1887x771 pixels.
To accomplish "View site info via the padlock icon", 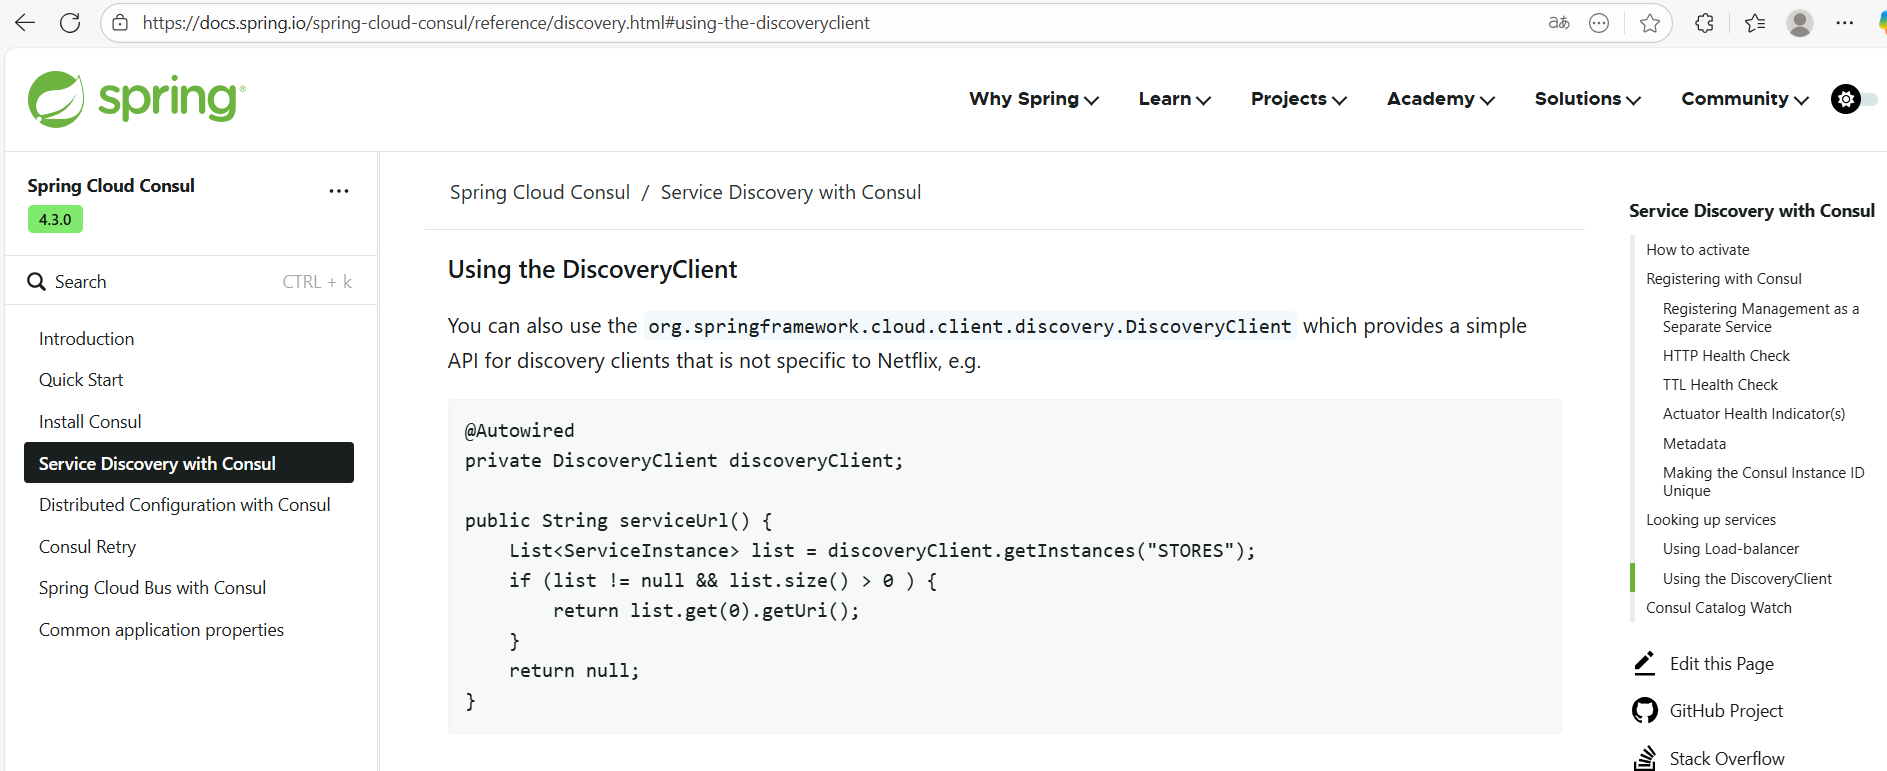I will (x=120, y=22).
